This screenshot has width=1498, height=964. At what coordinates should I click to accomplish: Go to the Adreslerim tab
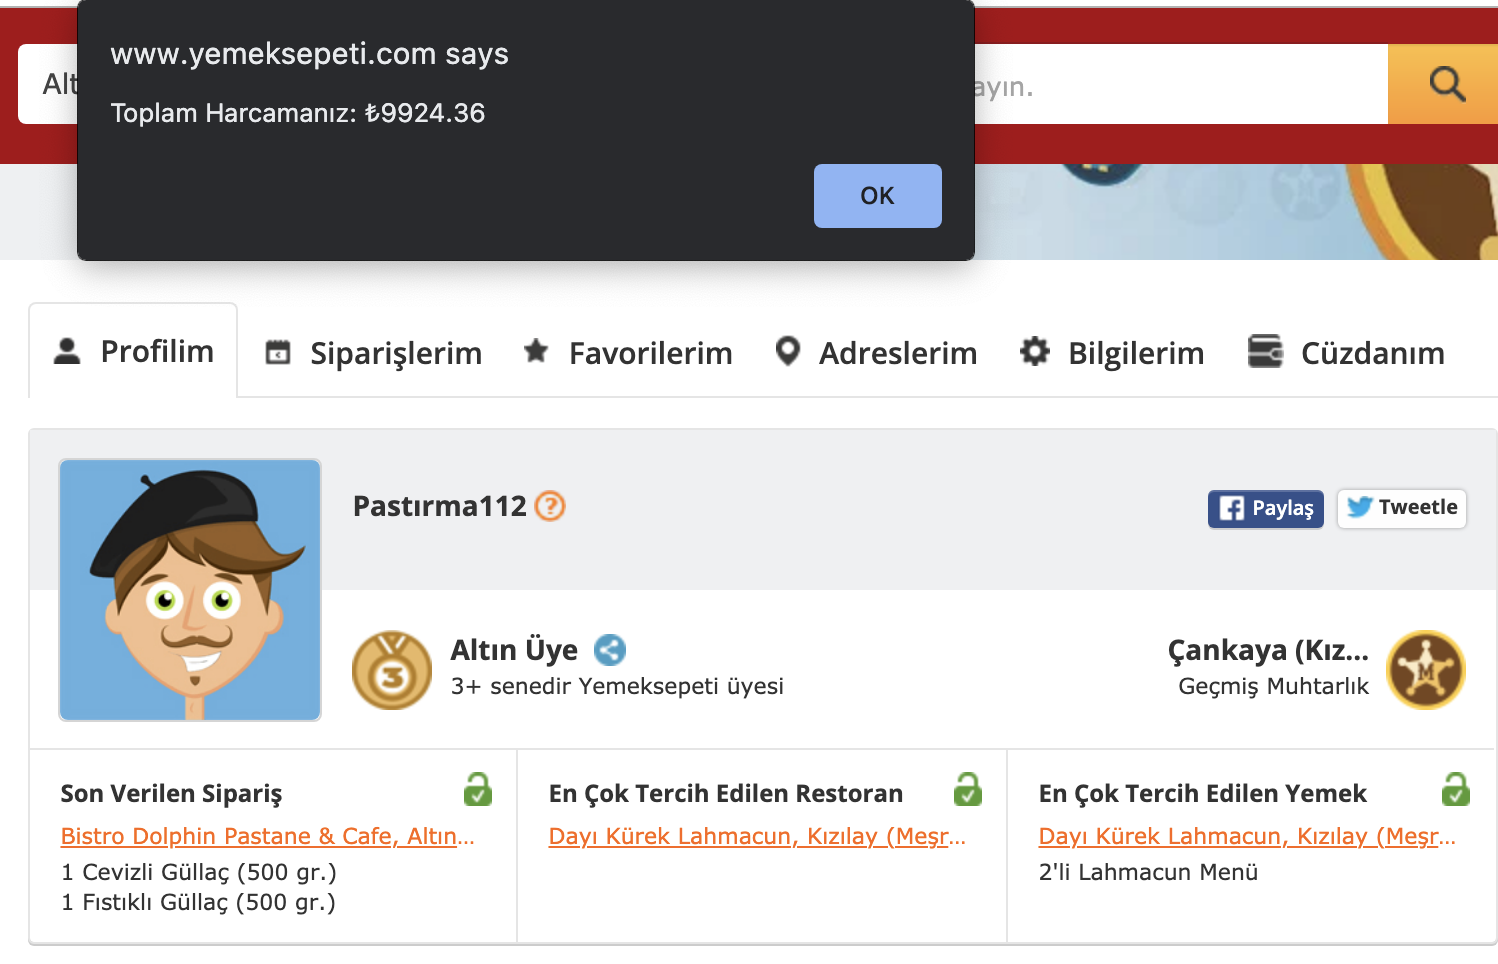pyautogui.click(x=876, y=353)
